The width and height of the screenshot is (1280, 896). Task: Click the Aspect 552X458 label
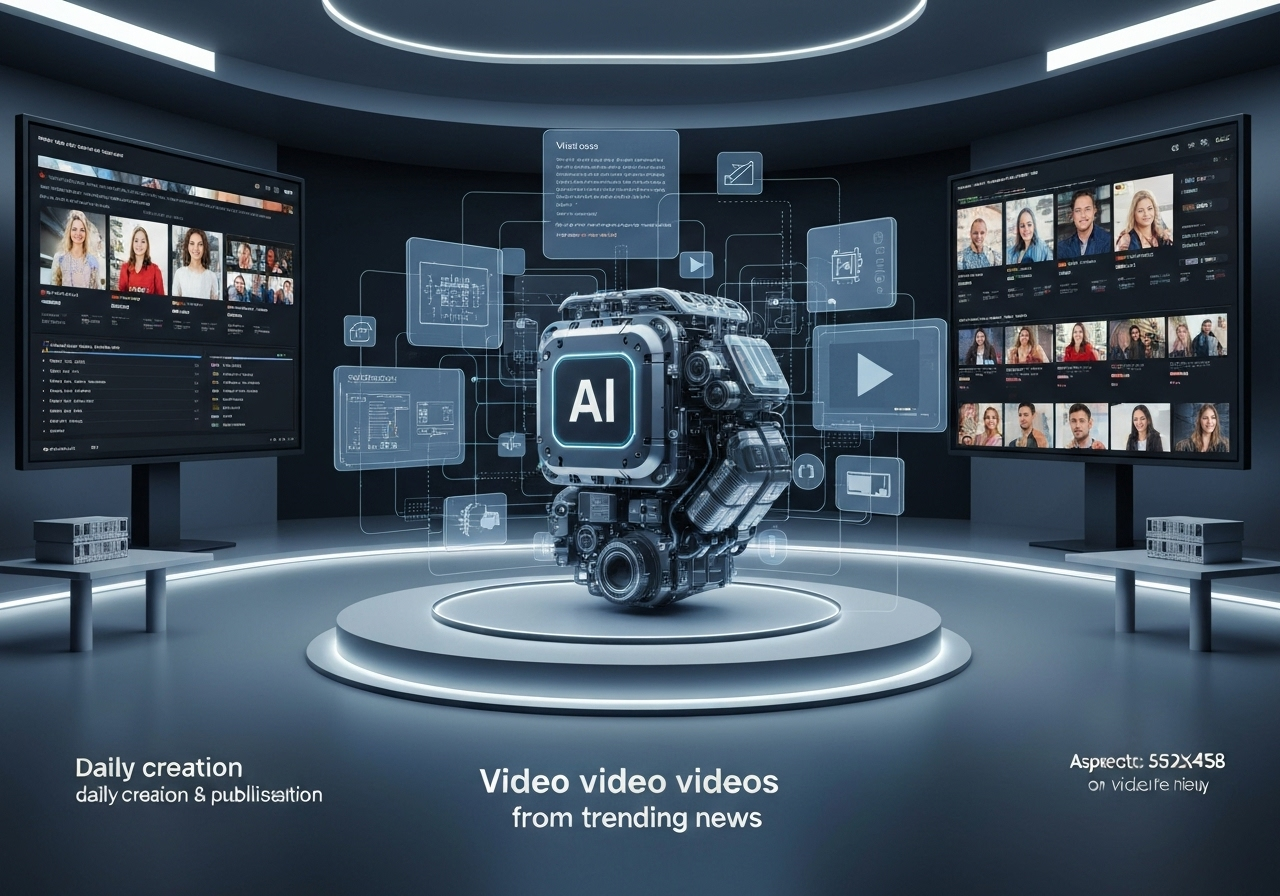click(x=1147, y=762)
